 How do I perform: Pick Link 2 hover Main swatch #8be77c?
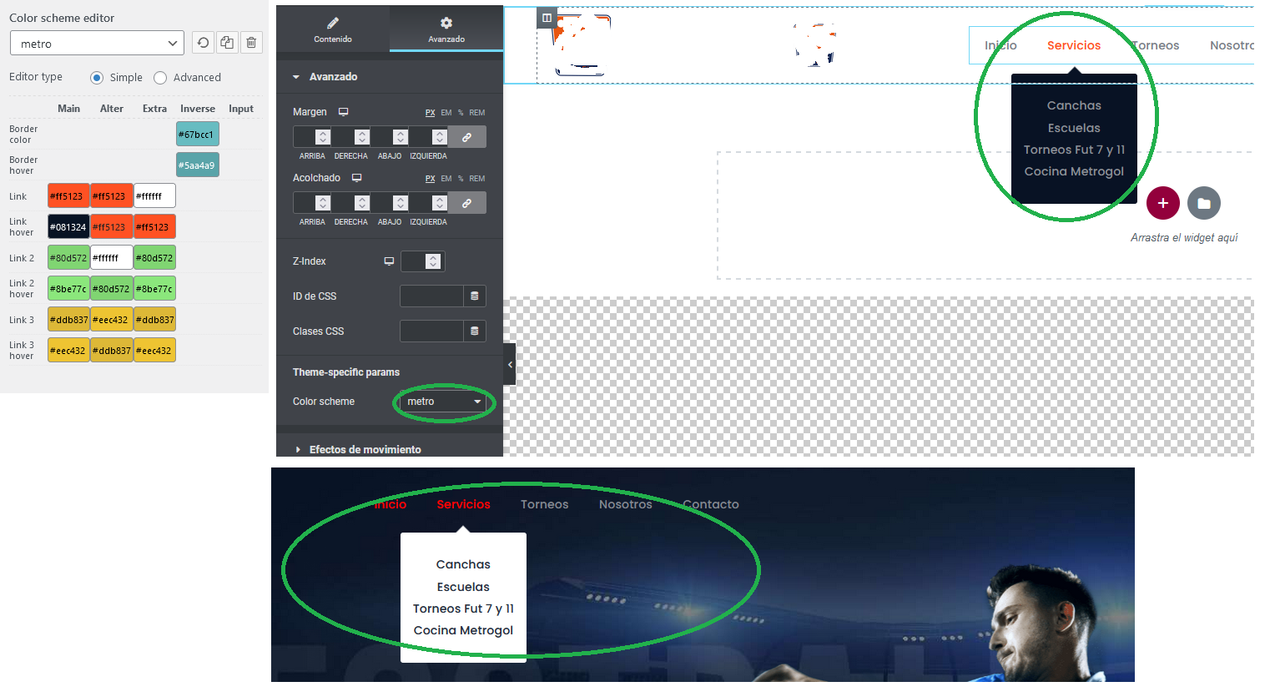pyautogui.click(x=68, y=289)
